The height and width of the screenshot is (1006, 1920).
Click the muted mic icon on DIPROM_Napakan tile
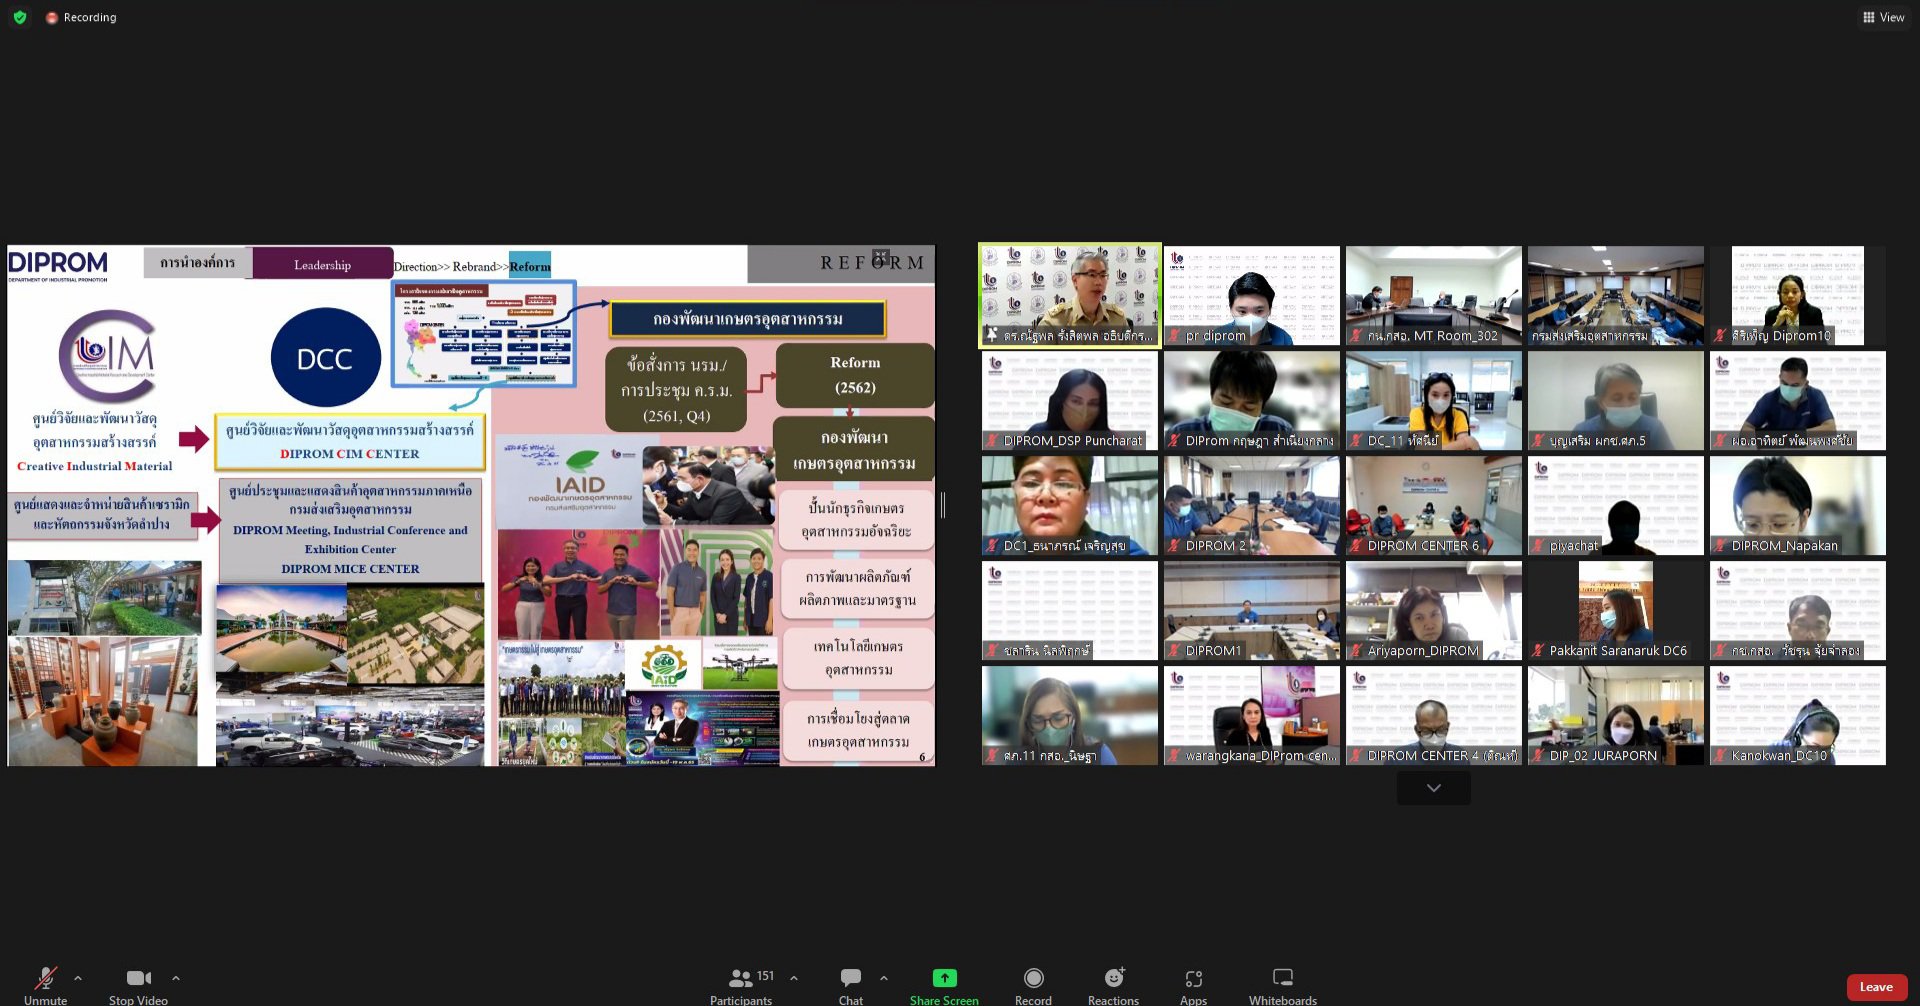click(x=1721, y=546)
